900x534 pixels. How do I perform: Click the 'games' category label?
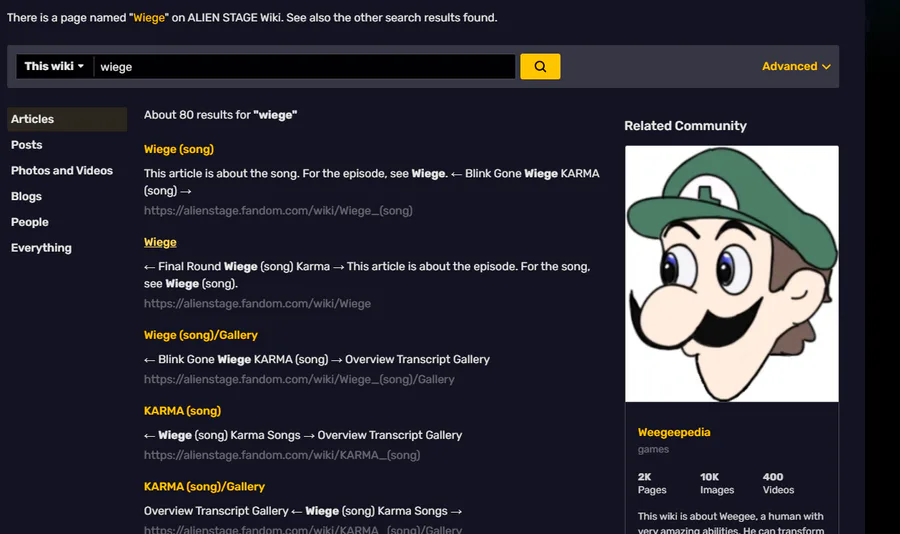[x=653, y=449]
